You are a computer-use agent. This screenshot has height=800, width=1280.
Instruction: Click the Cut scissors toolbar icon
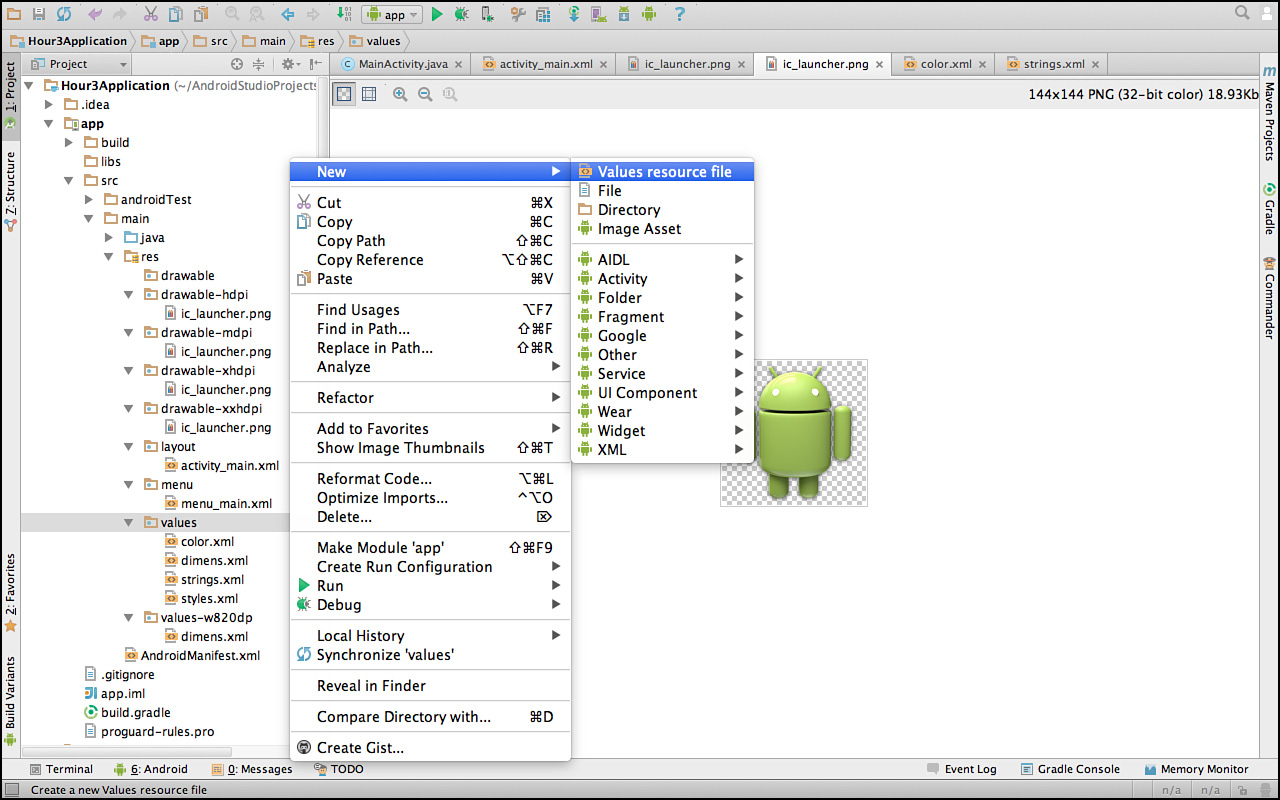pos(150,14)
